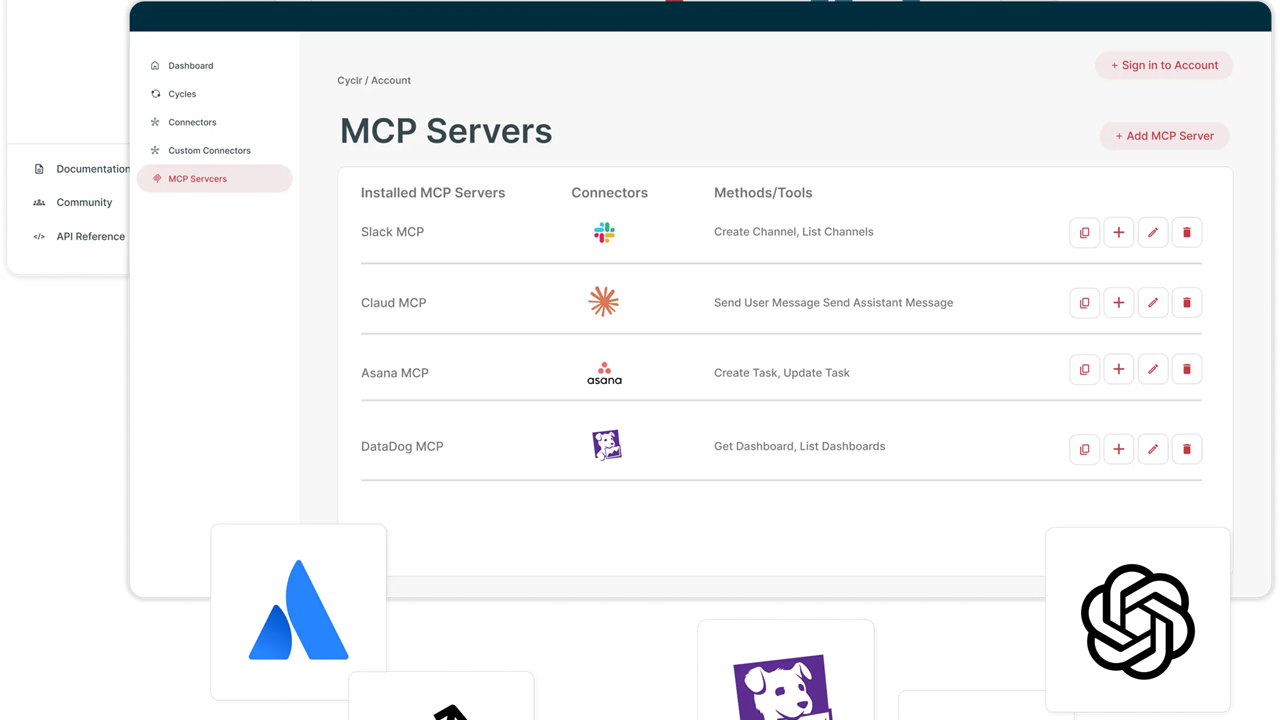Edit the DataDog MCP server
The image size is (1280, 720).
1153,449
